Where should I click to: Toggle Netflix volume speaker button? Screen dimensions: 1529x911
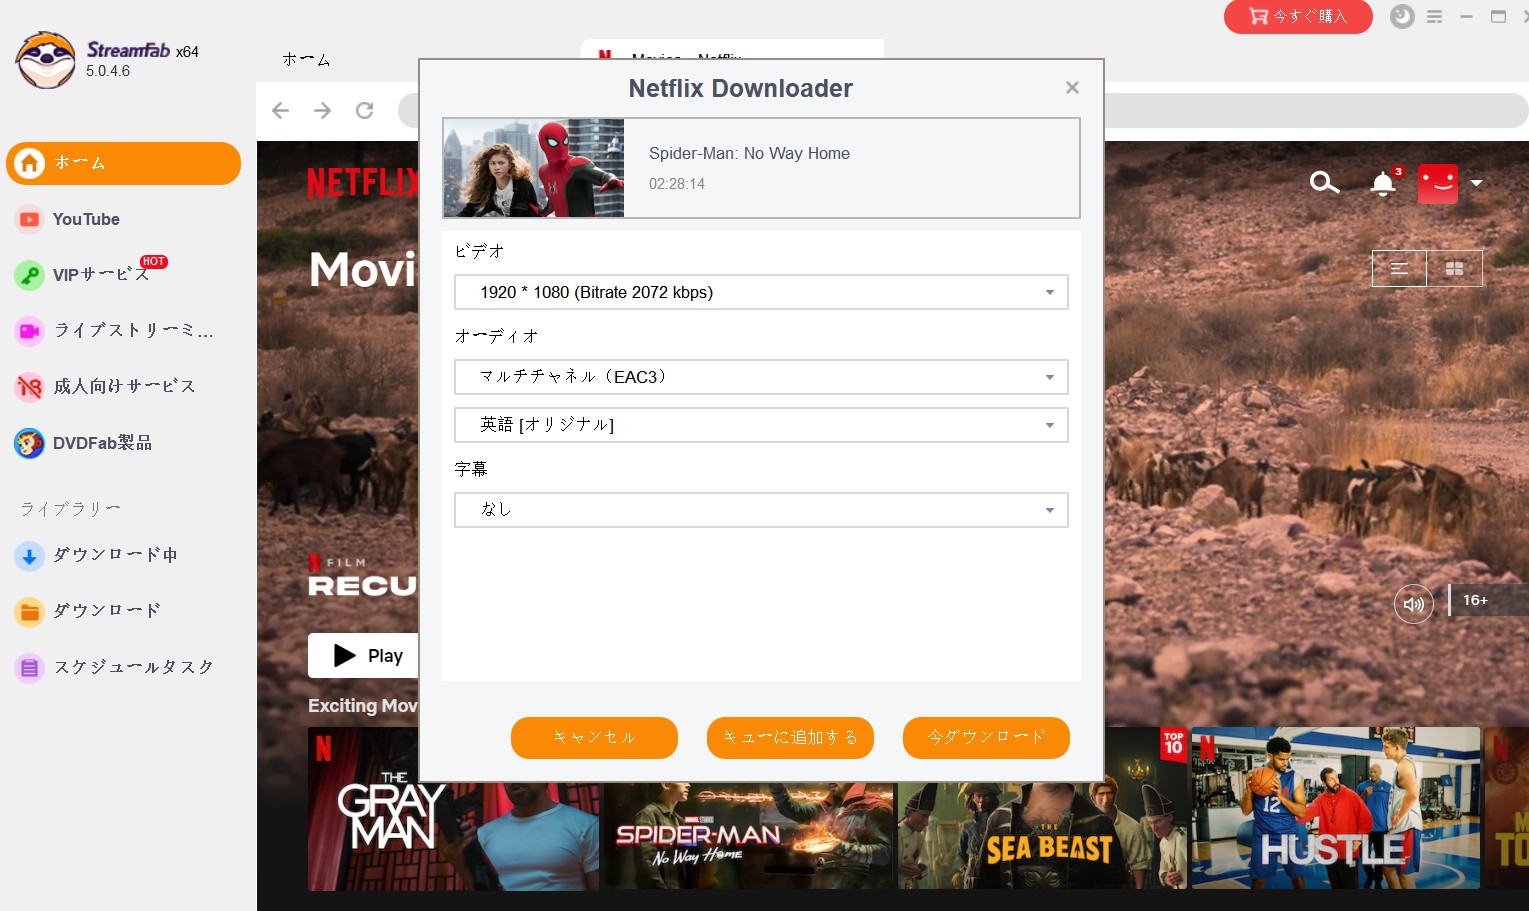point(1414,604)
